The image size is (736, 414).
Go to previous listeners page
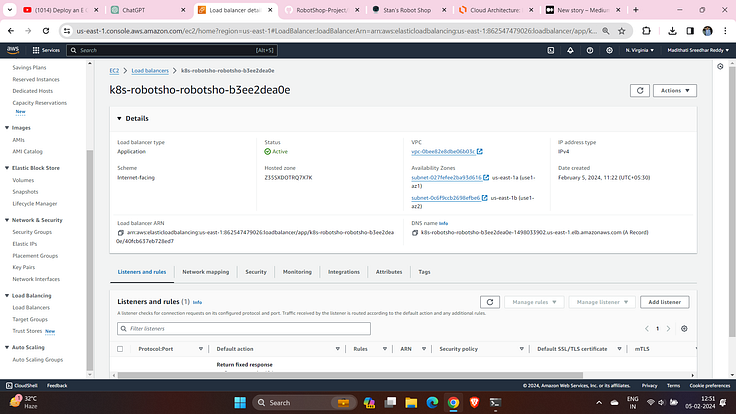tap(647, 329)
